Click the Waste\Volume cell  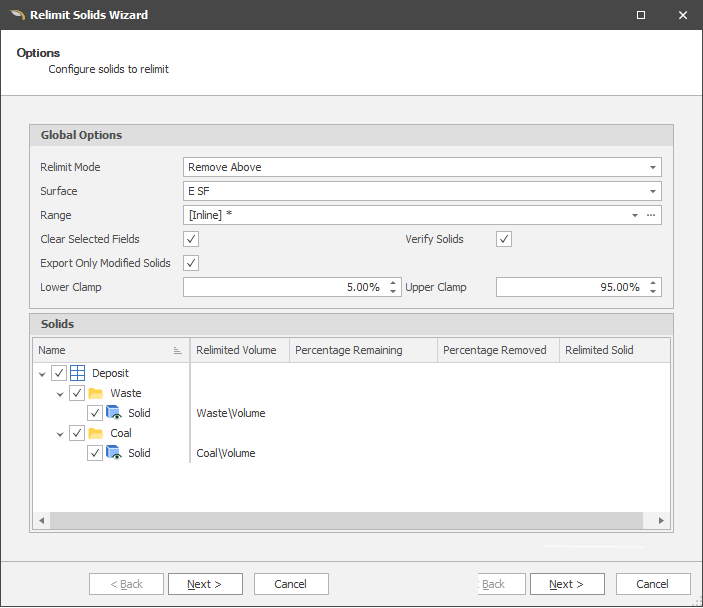pyautogui.click(x=231, y=413)
